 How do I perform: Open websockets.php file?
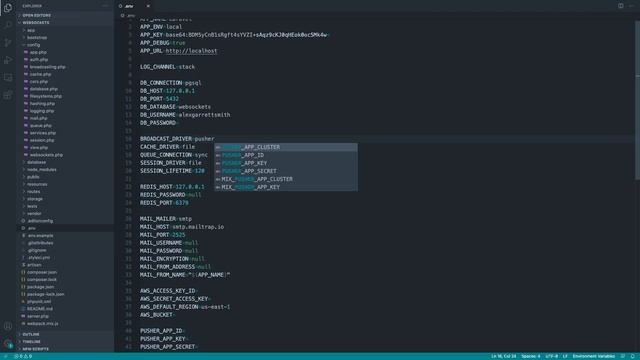pos(65,155)
